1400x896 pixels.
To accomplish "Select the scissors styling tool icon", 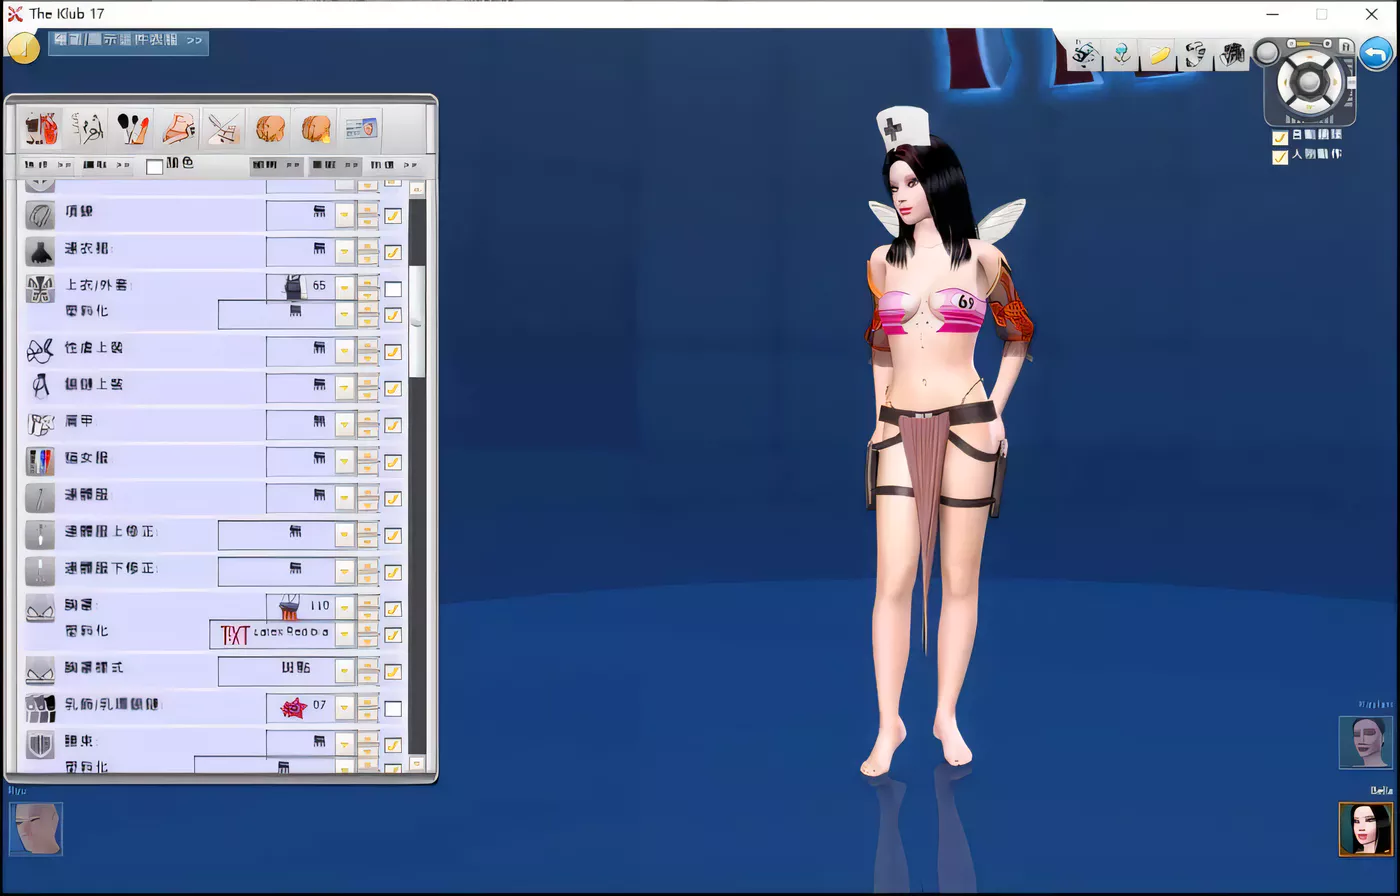I will pos(223,128).
